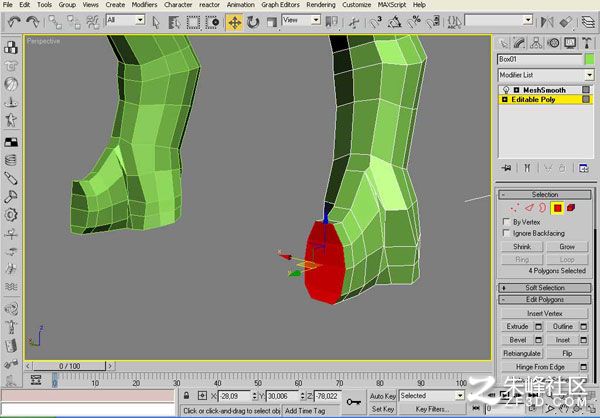Expand the Soft Selection rollout

coord(545,287)
